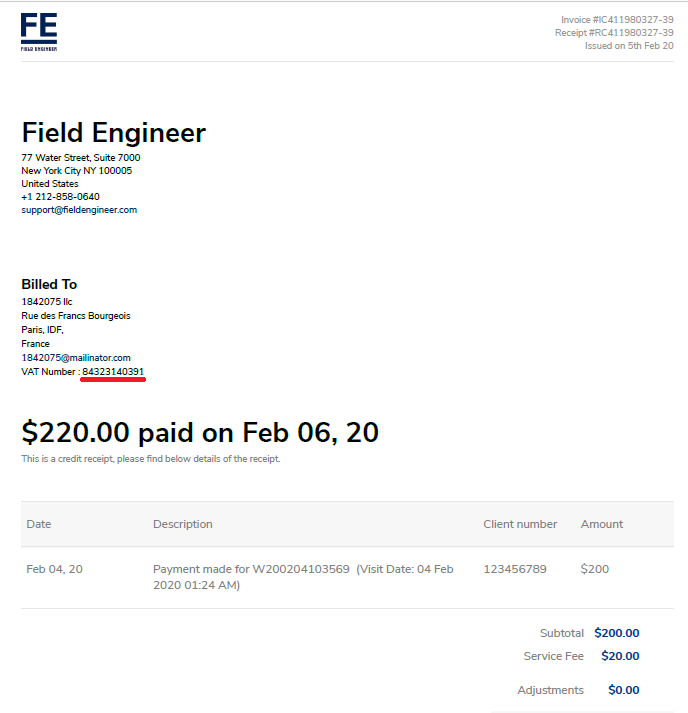688x713 pixels.
Task: Click the Subtotal $200.00 value
Action: click(x=617, y=633)
